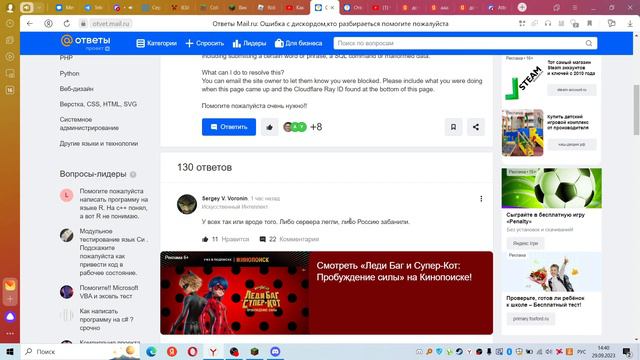The width and height of the screenshot is (640, 360).
Task: Click the page vertical scrollbar thumb
Action: tap(636, 110)
